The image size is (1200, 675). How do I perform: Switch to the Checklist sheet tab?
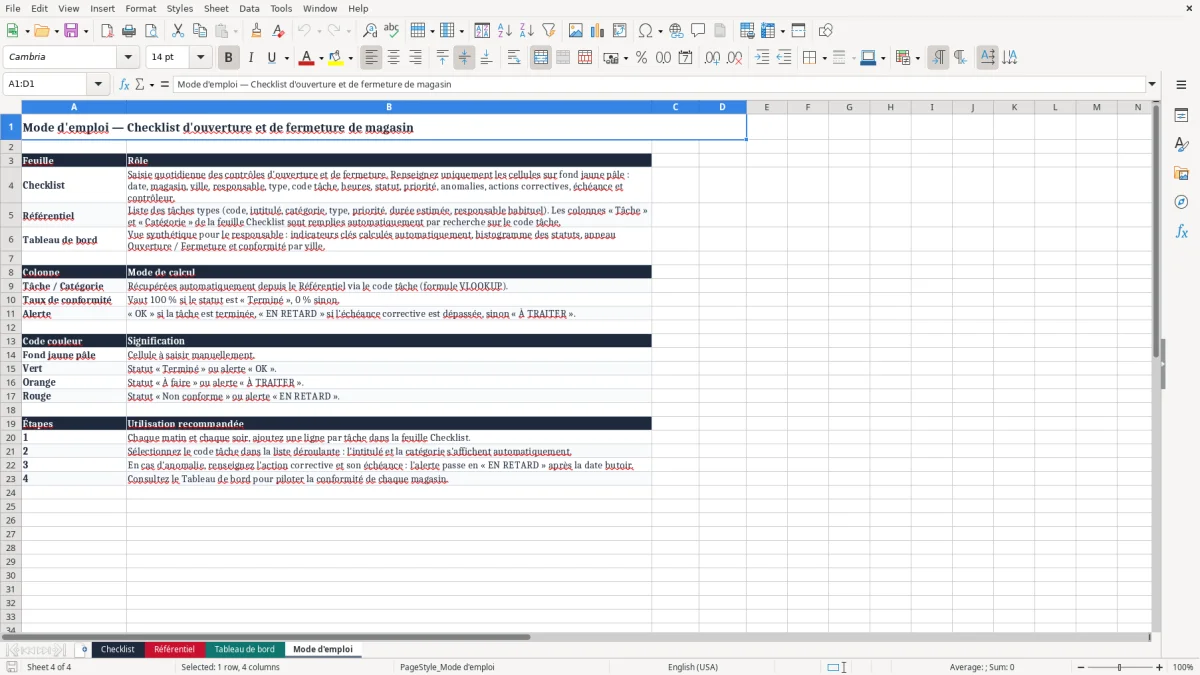coord(118,649)
